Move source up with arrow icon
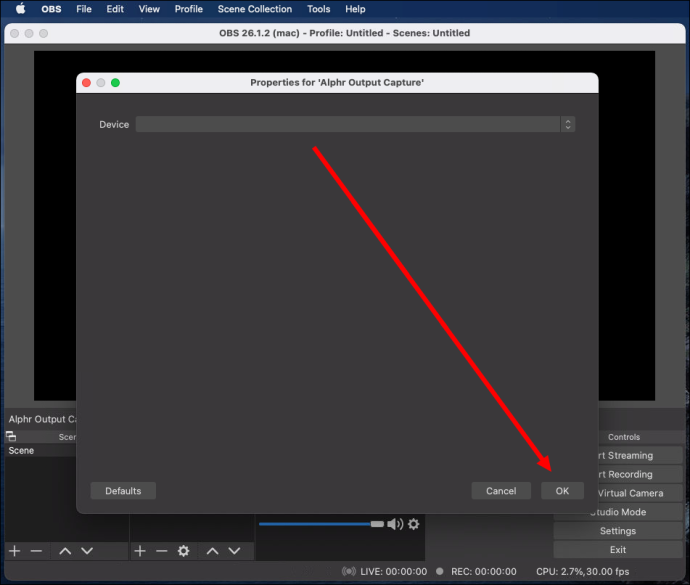 pyautogui.click(x=213, y=551)
